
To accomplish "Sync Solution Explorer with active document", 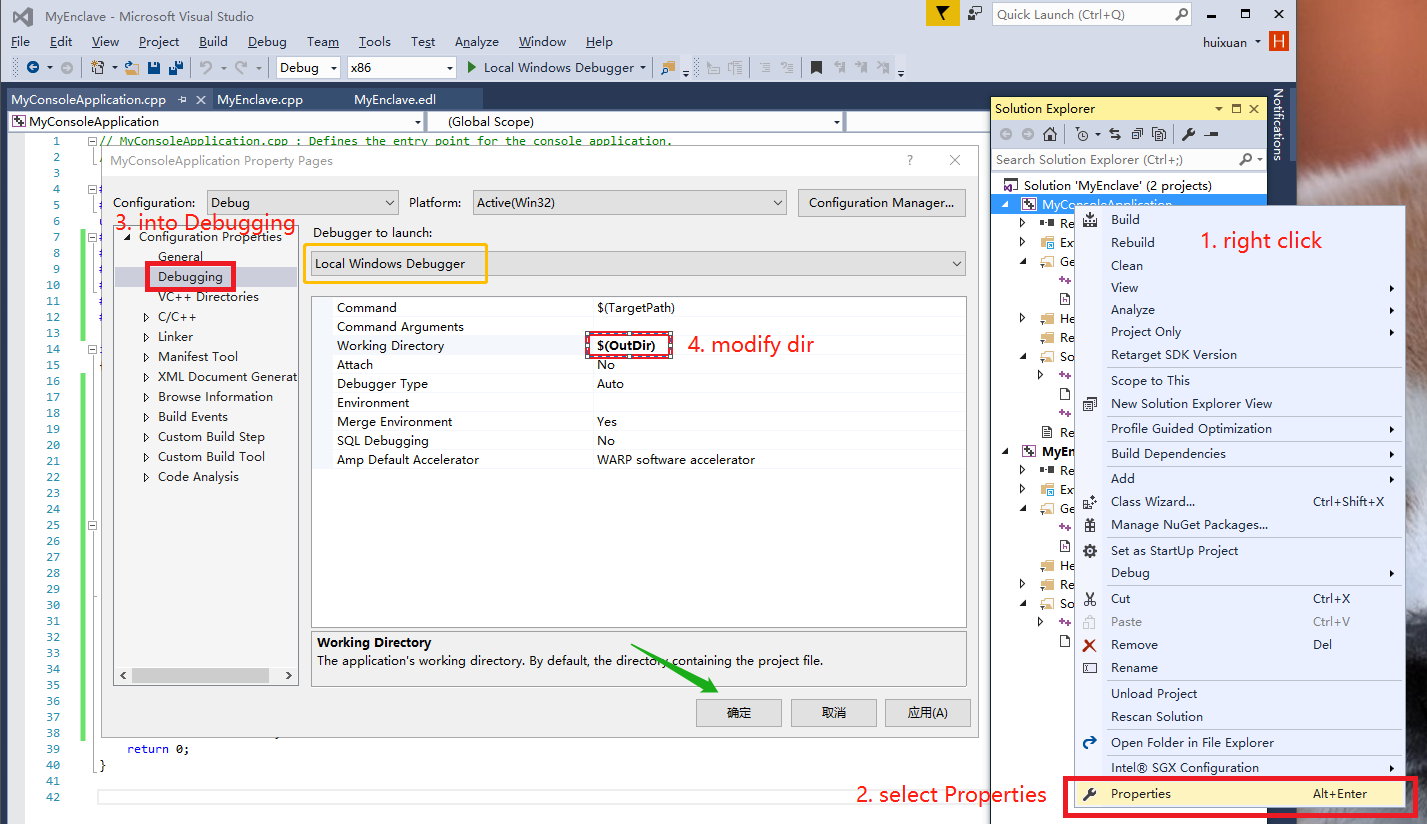I will click(x=1115, y=134).
